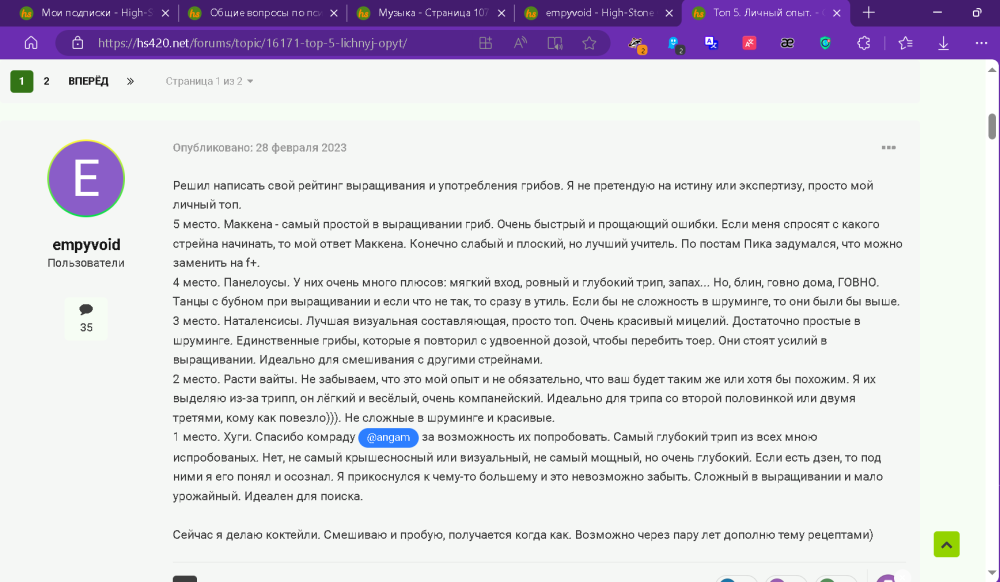Click the "ВПЕРЁД" next page link
Screen dimensions: 1000x582
[x=88, y=81]
